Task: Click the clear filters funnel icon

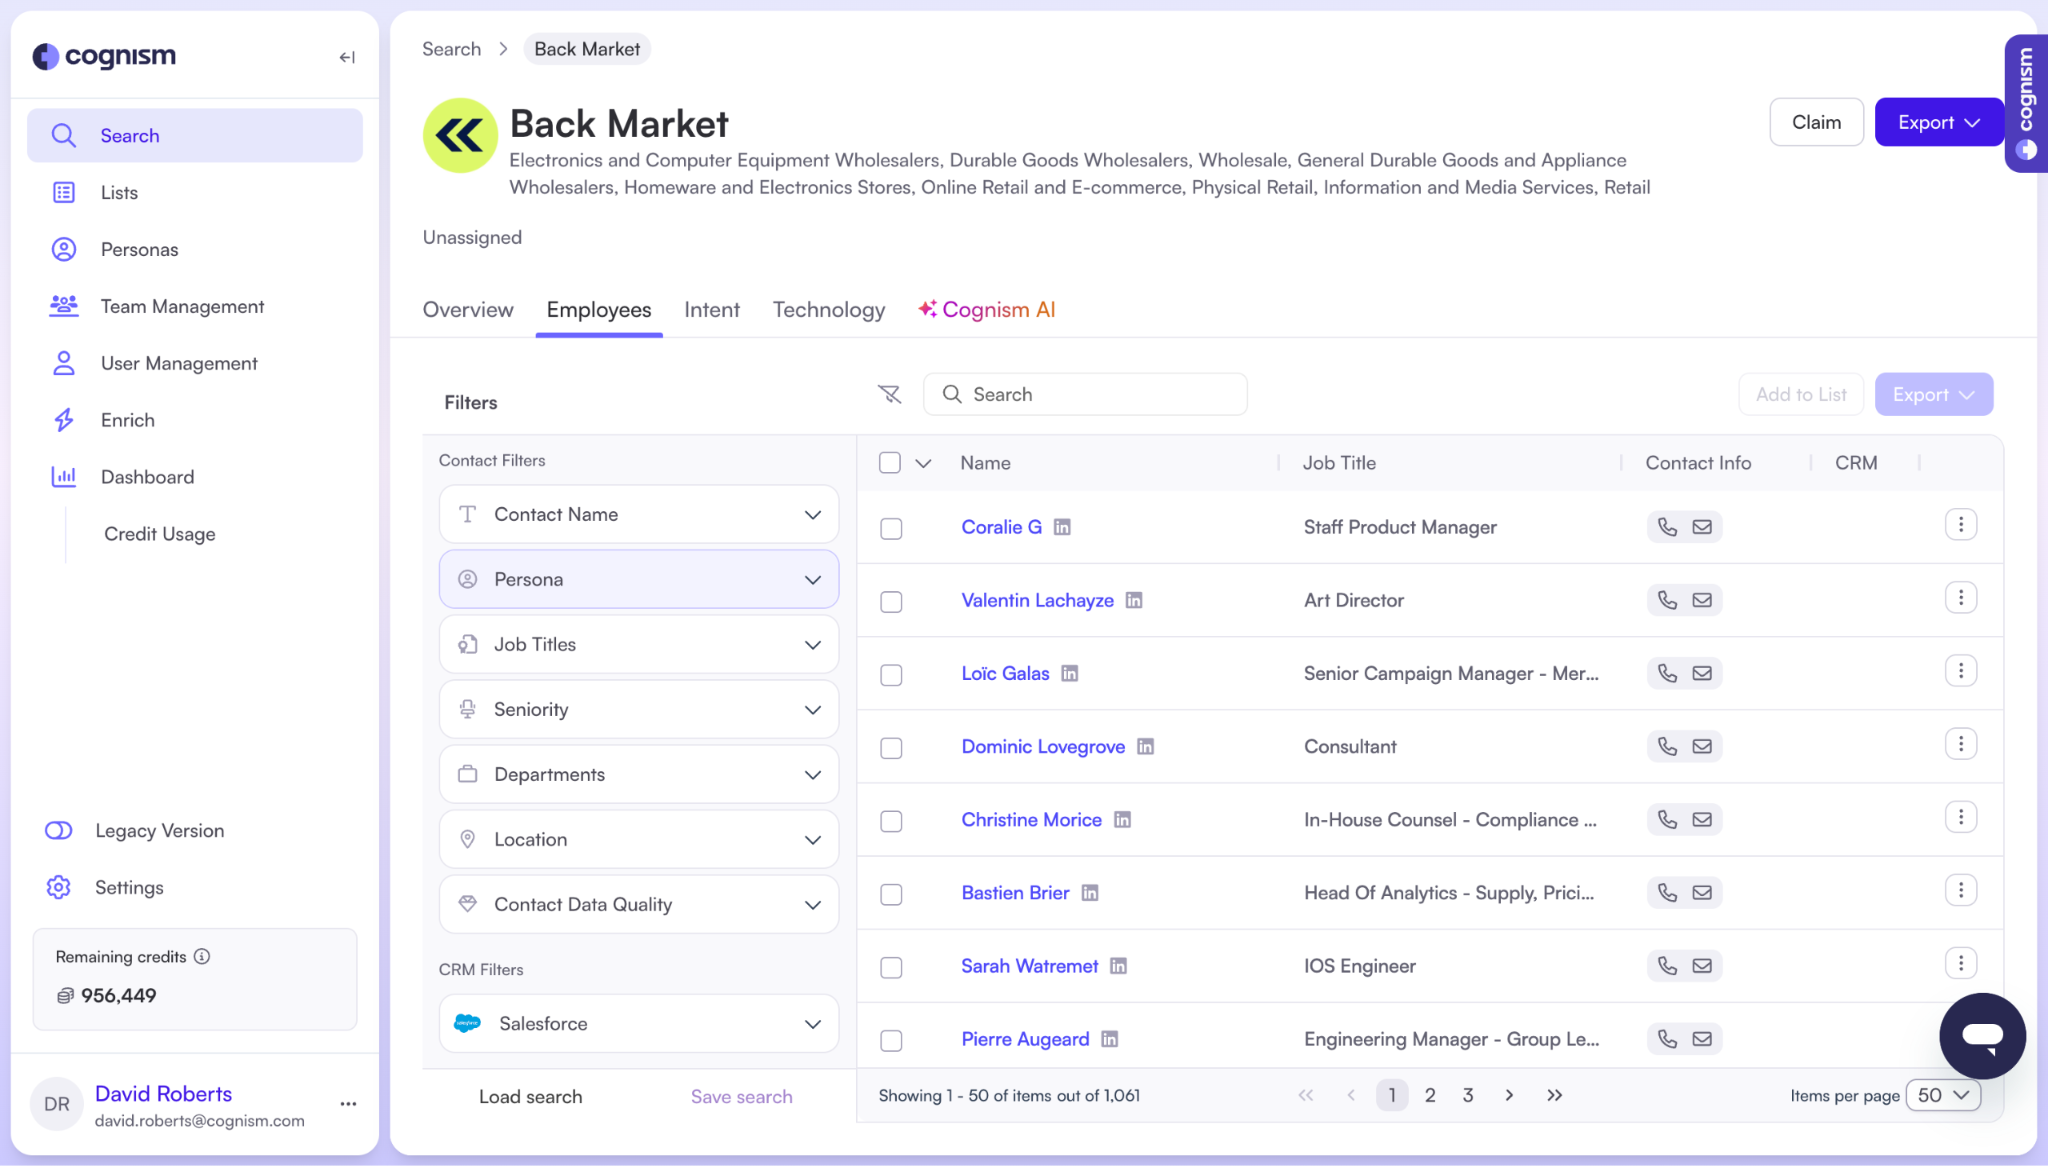Action: (889, 394)
